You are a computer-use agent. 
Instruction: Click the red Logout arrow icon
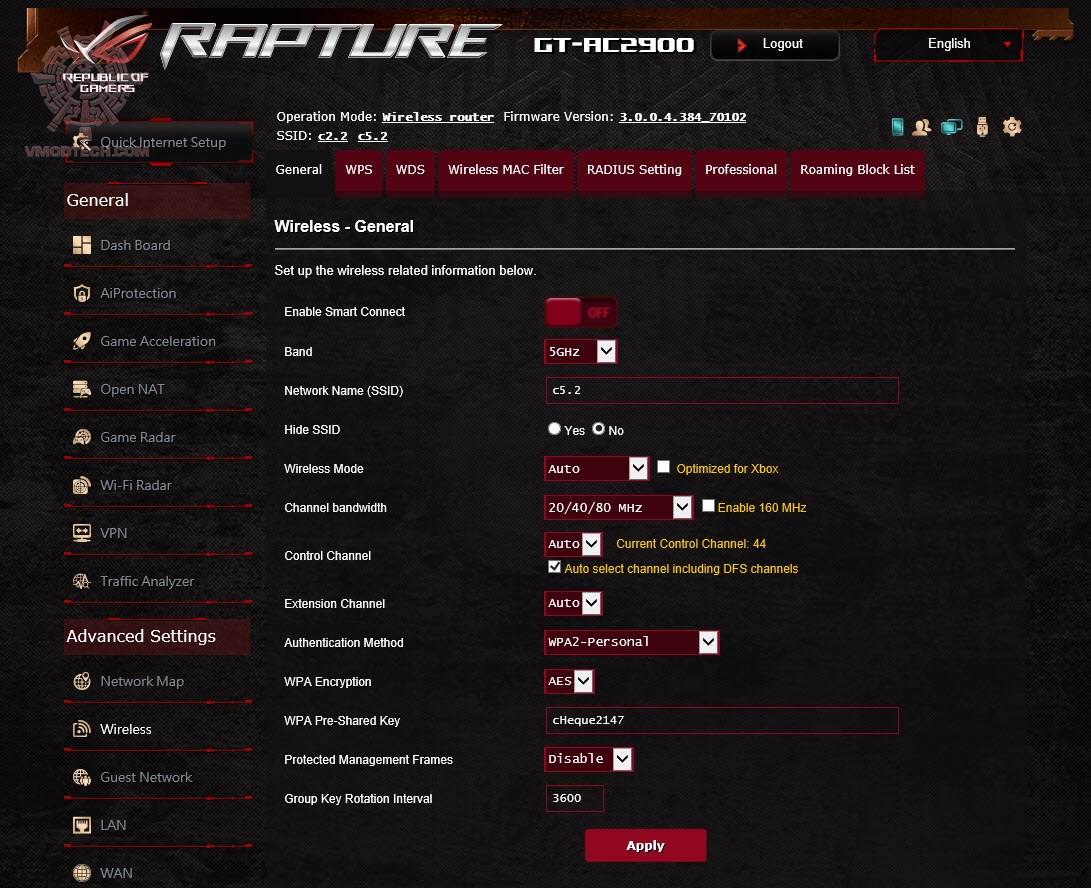pyautogui.click(x=742, y=45)
